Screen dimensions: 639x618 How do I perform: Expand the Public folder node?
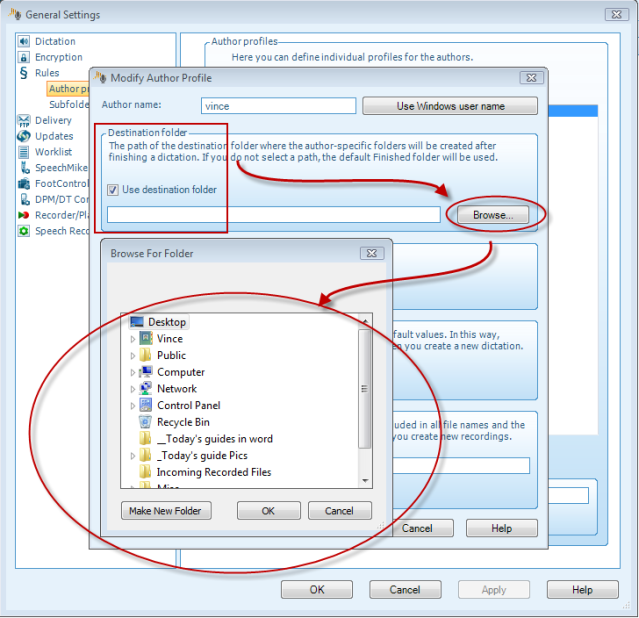coord(132,355)
